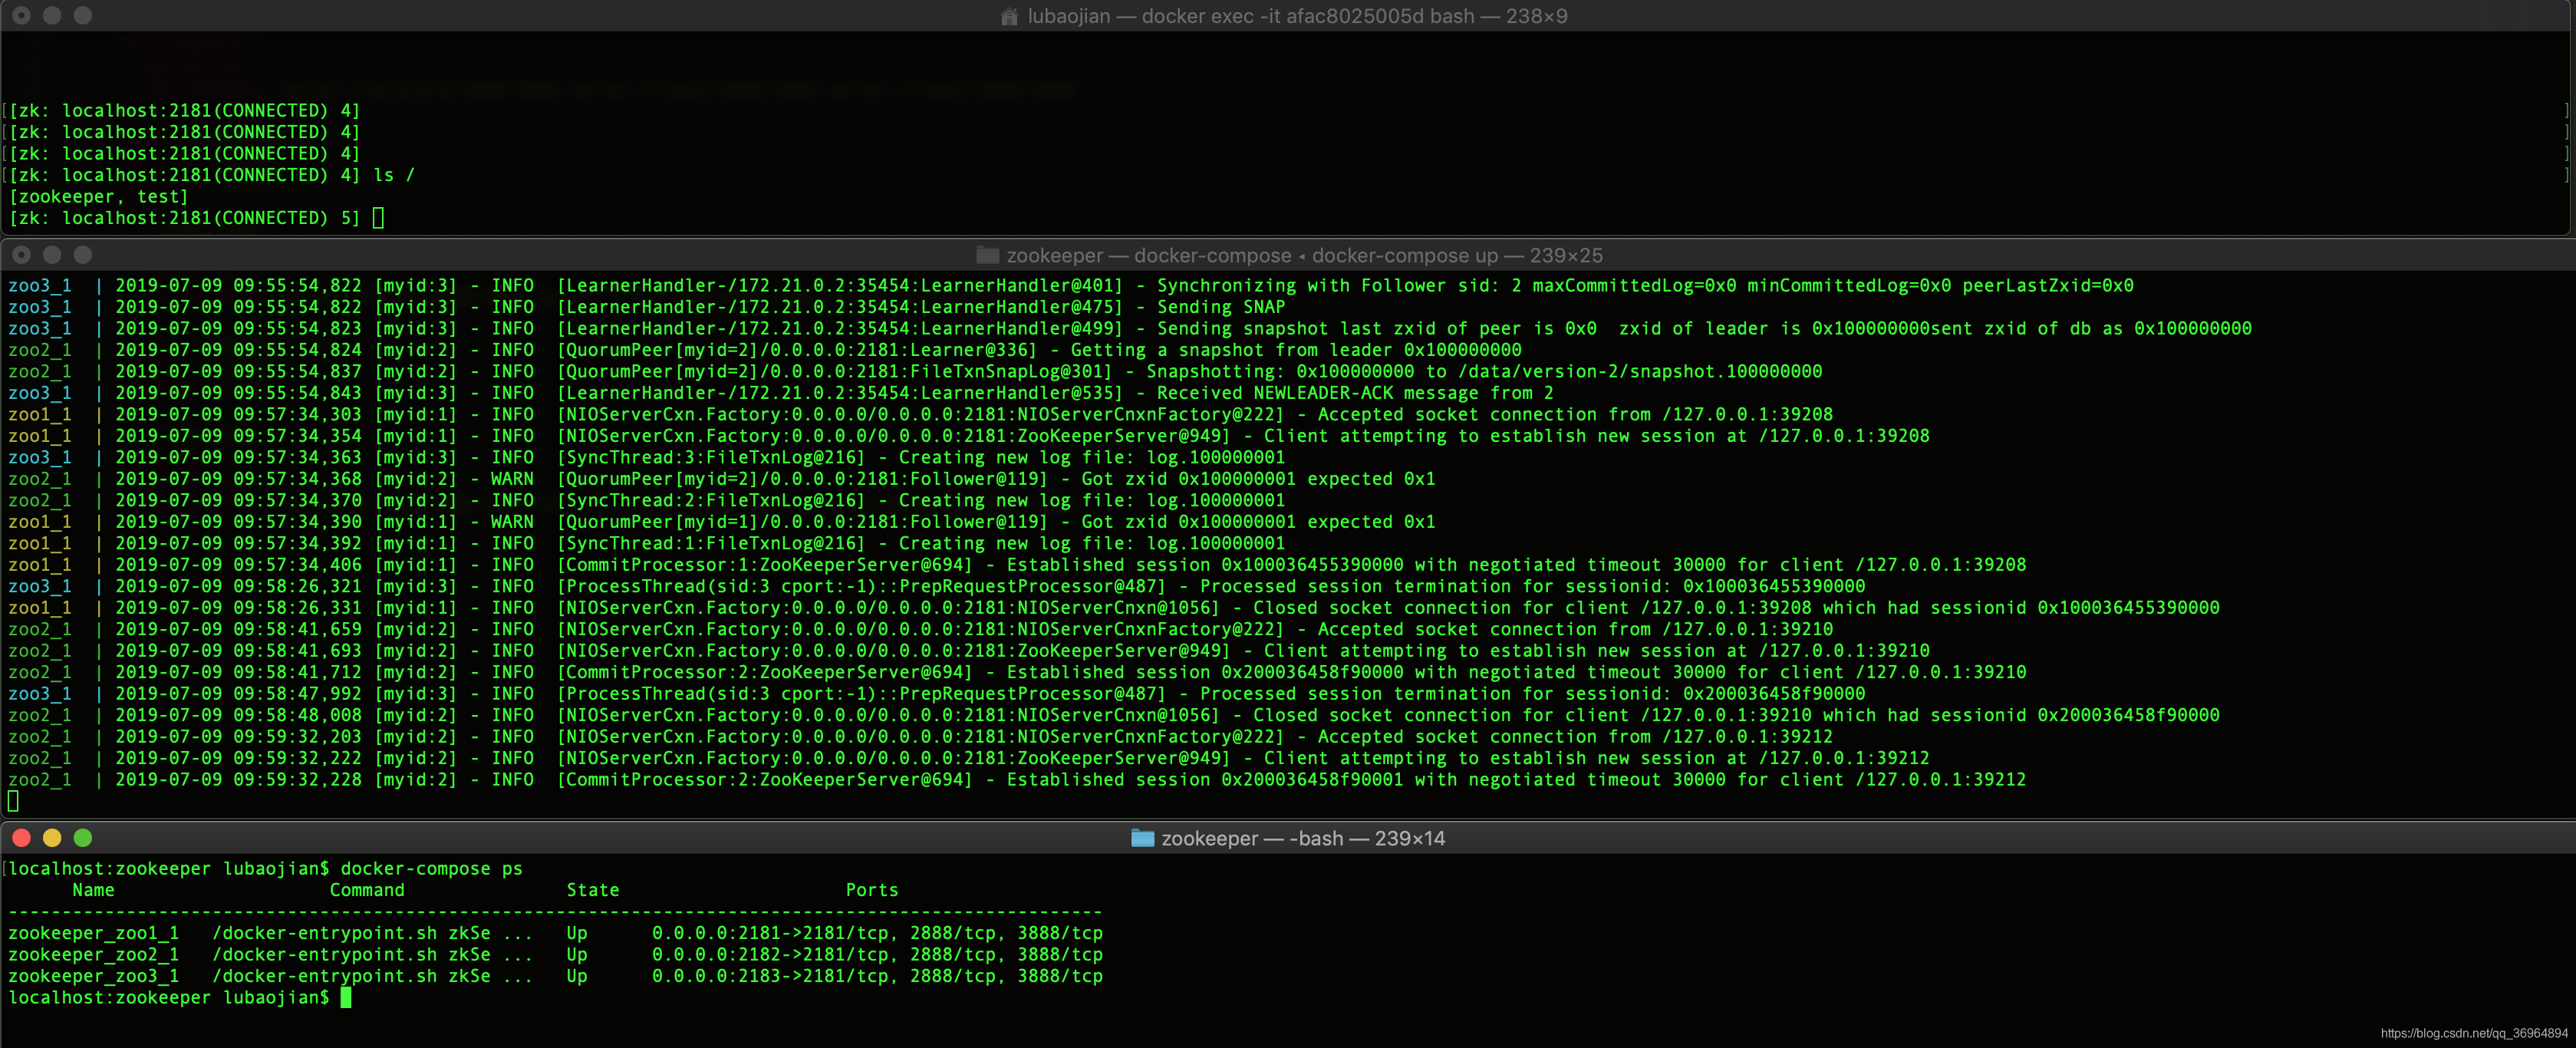Click the container name 'zookeeper_zoo3_1'
Viewport: 2576px width, 1048px height.
pyautogui.click(x=93, y=976)
